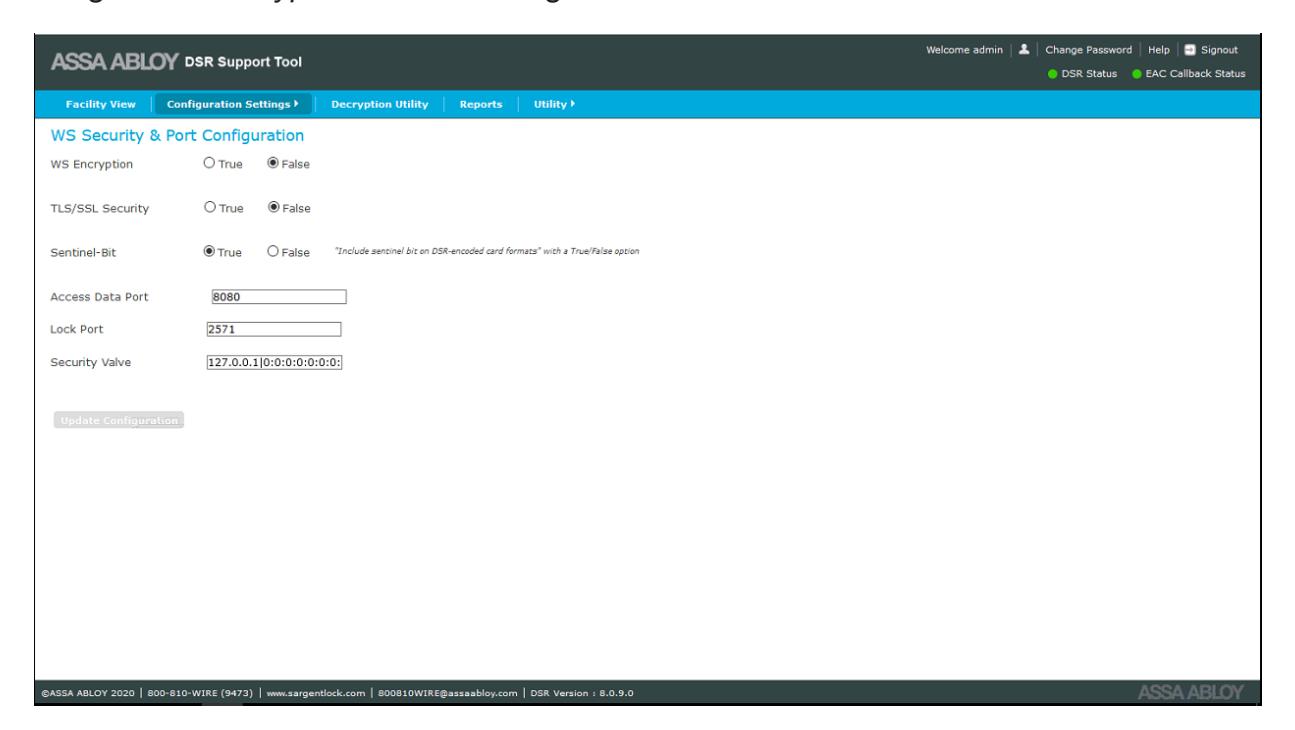Image resolution: width=1295 pixels, height=730 pixels.
Task: Click the 800-810-WIRE (9473) footer text
Action: pyautogui.click(x=202, y=693)
